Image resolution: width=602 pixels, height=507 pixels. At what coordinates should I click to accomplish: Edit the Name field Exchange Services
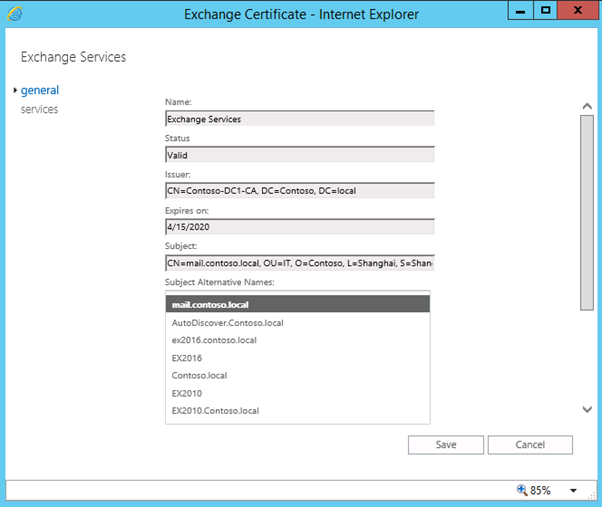(299, 119)
